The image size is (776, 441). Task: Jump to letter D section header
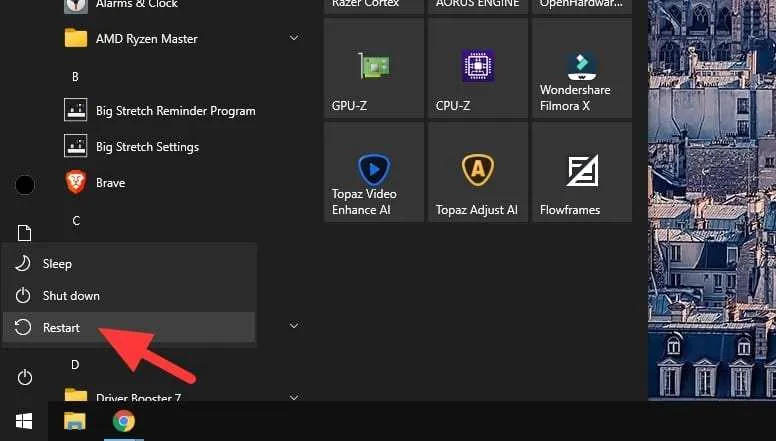(75, 365)
